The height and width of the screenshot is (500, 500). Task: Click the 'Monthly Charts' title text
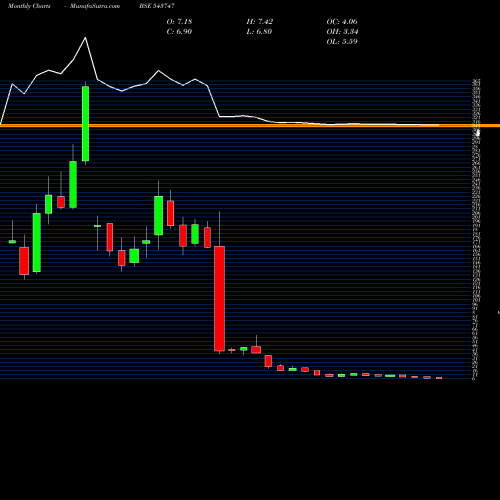(x=29, y=6)
